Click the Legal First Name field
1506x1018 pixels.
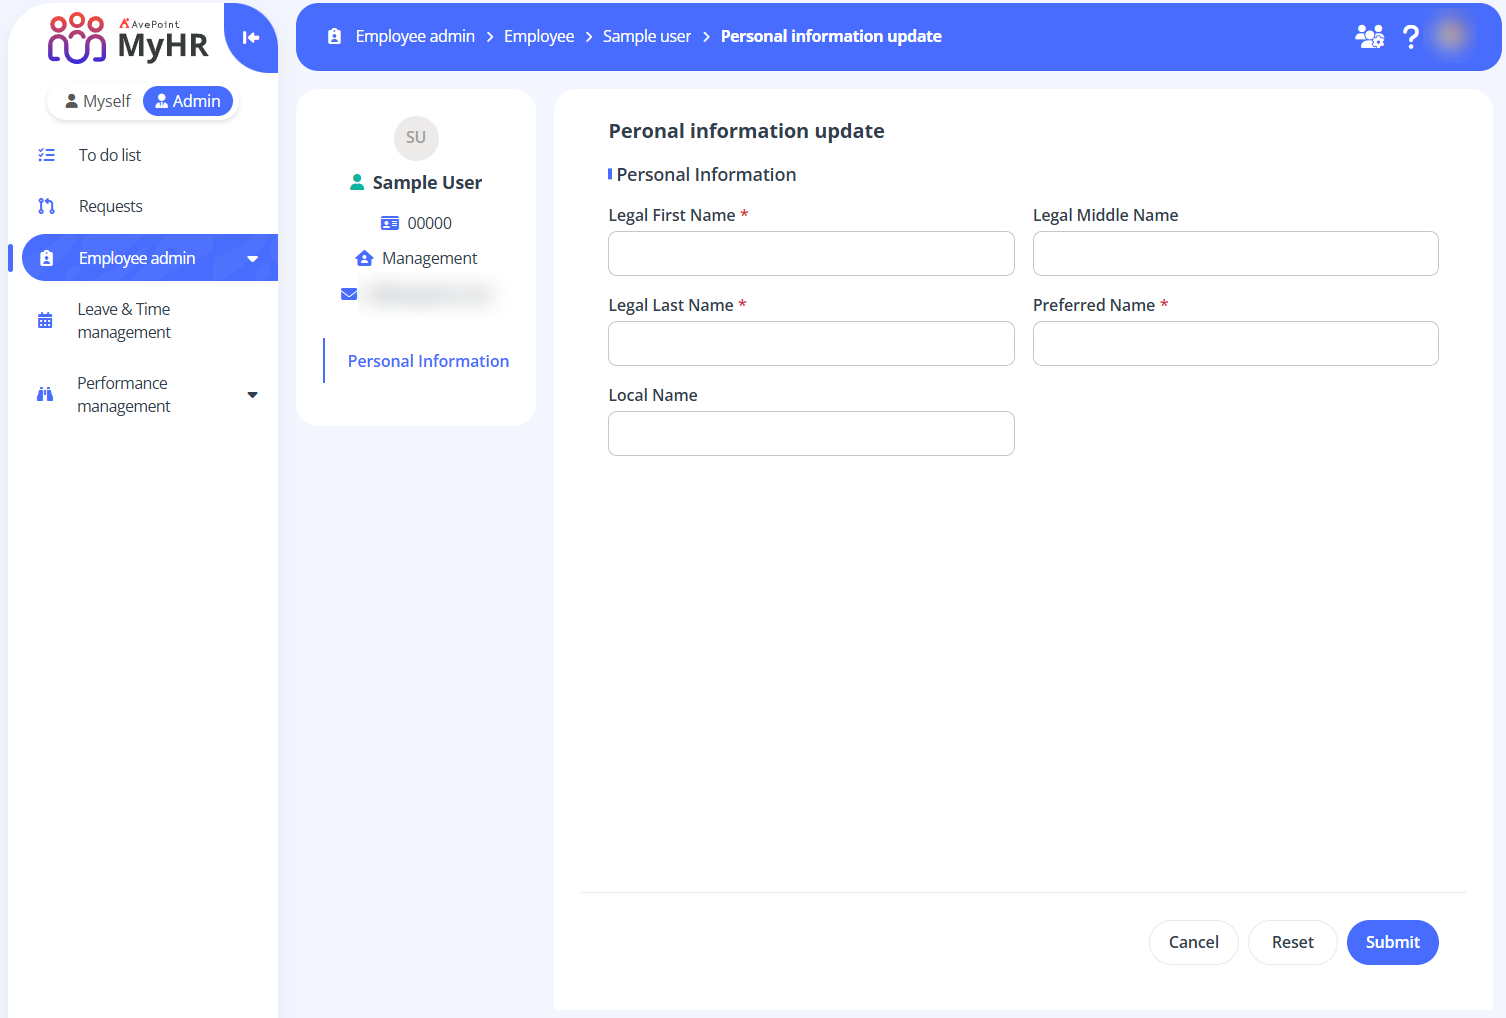click(811, 254)
